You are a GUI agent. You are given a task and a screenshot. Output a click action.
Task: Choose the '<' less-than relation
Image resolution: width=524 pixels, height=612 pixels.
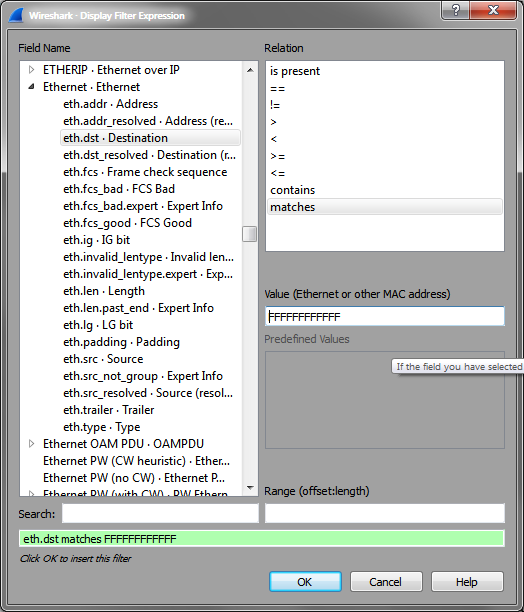coord(385,139)
